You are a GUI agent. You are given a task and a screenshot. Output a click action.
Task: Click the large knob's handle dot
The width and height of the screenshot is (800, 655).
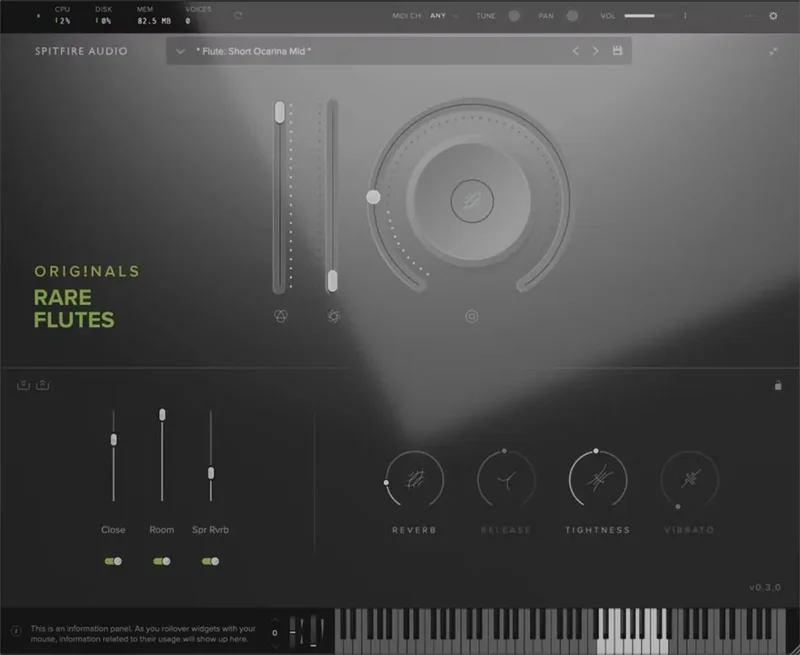[x=373, y=197]
